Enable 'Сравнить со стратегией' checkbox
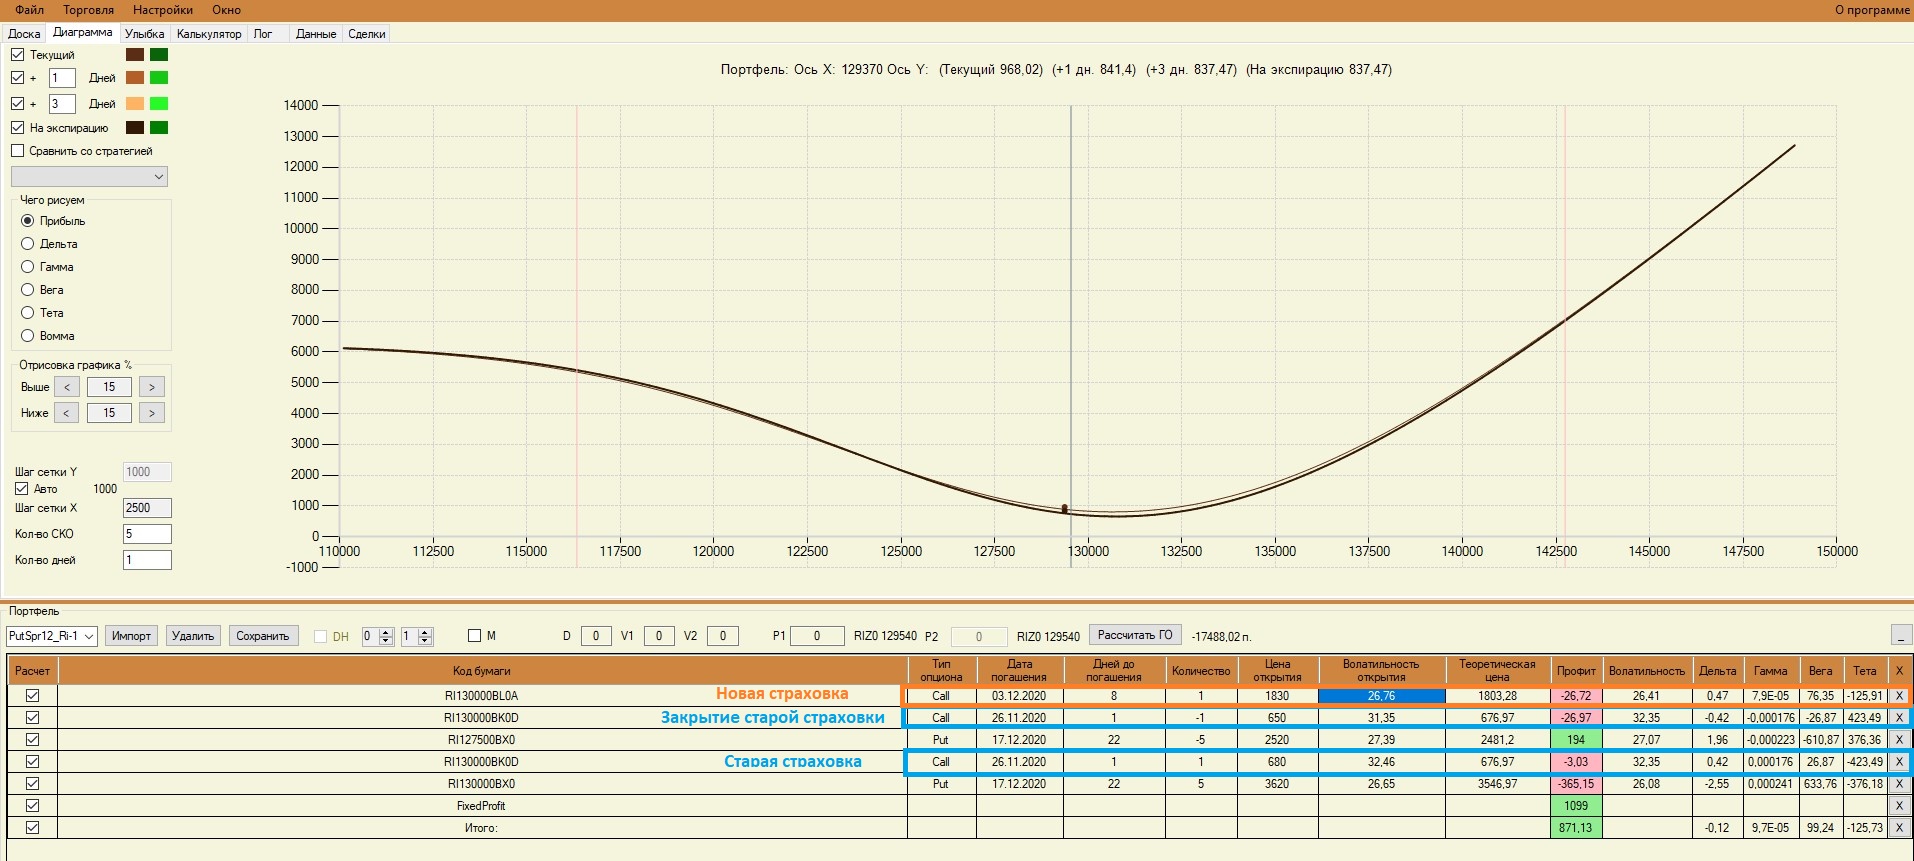Screen dimensions: 1914x861 [x=18, y=151]
